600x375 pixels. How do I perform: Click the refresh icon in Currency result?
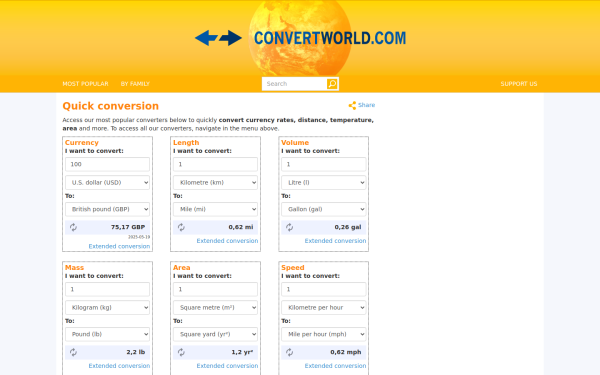[x=73, y=227]
